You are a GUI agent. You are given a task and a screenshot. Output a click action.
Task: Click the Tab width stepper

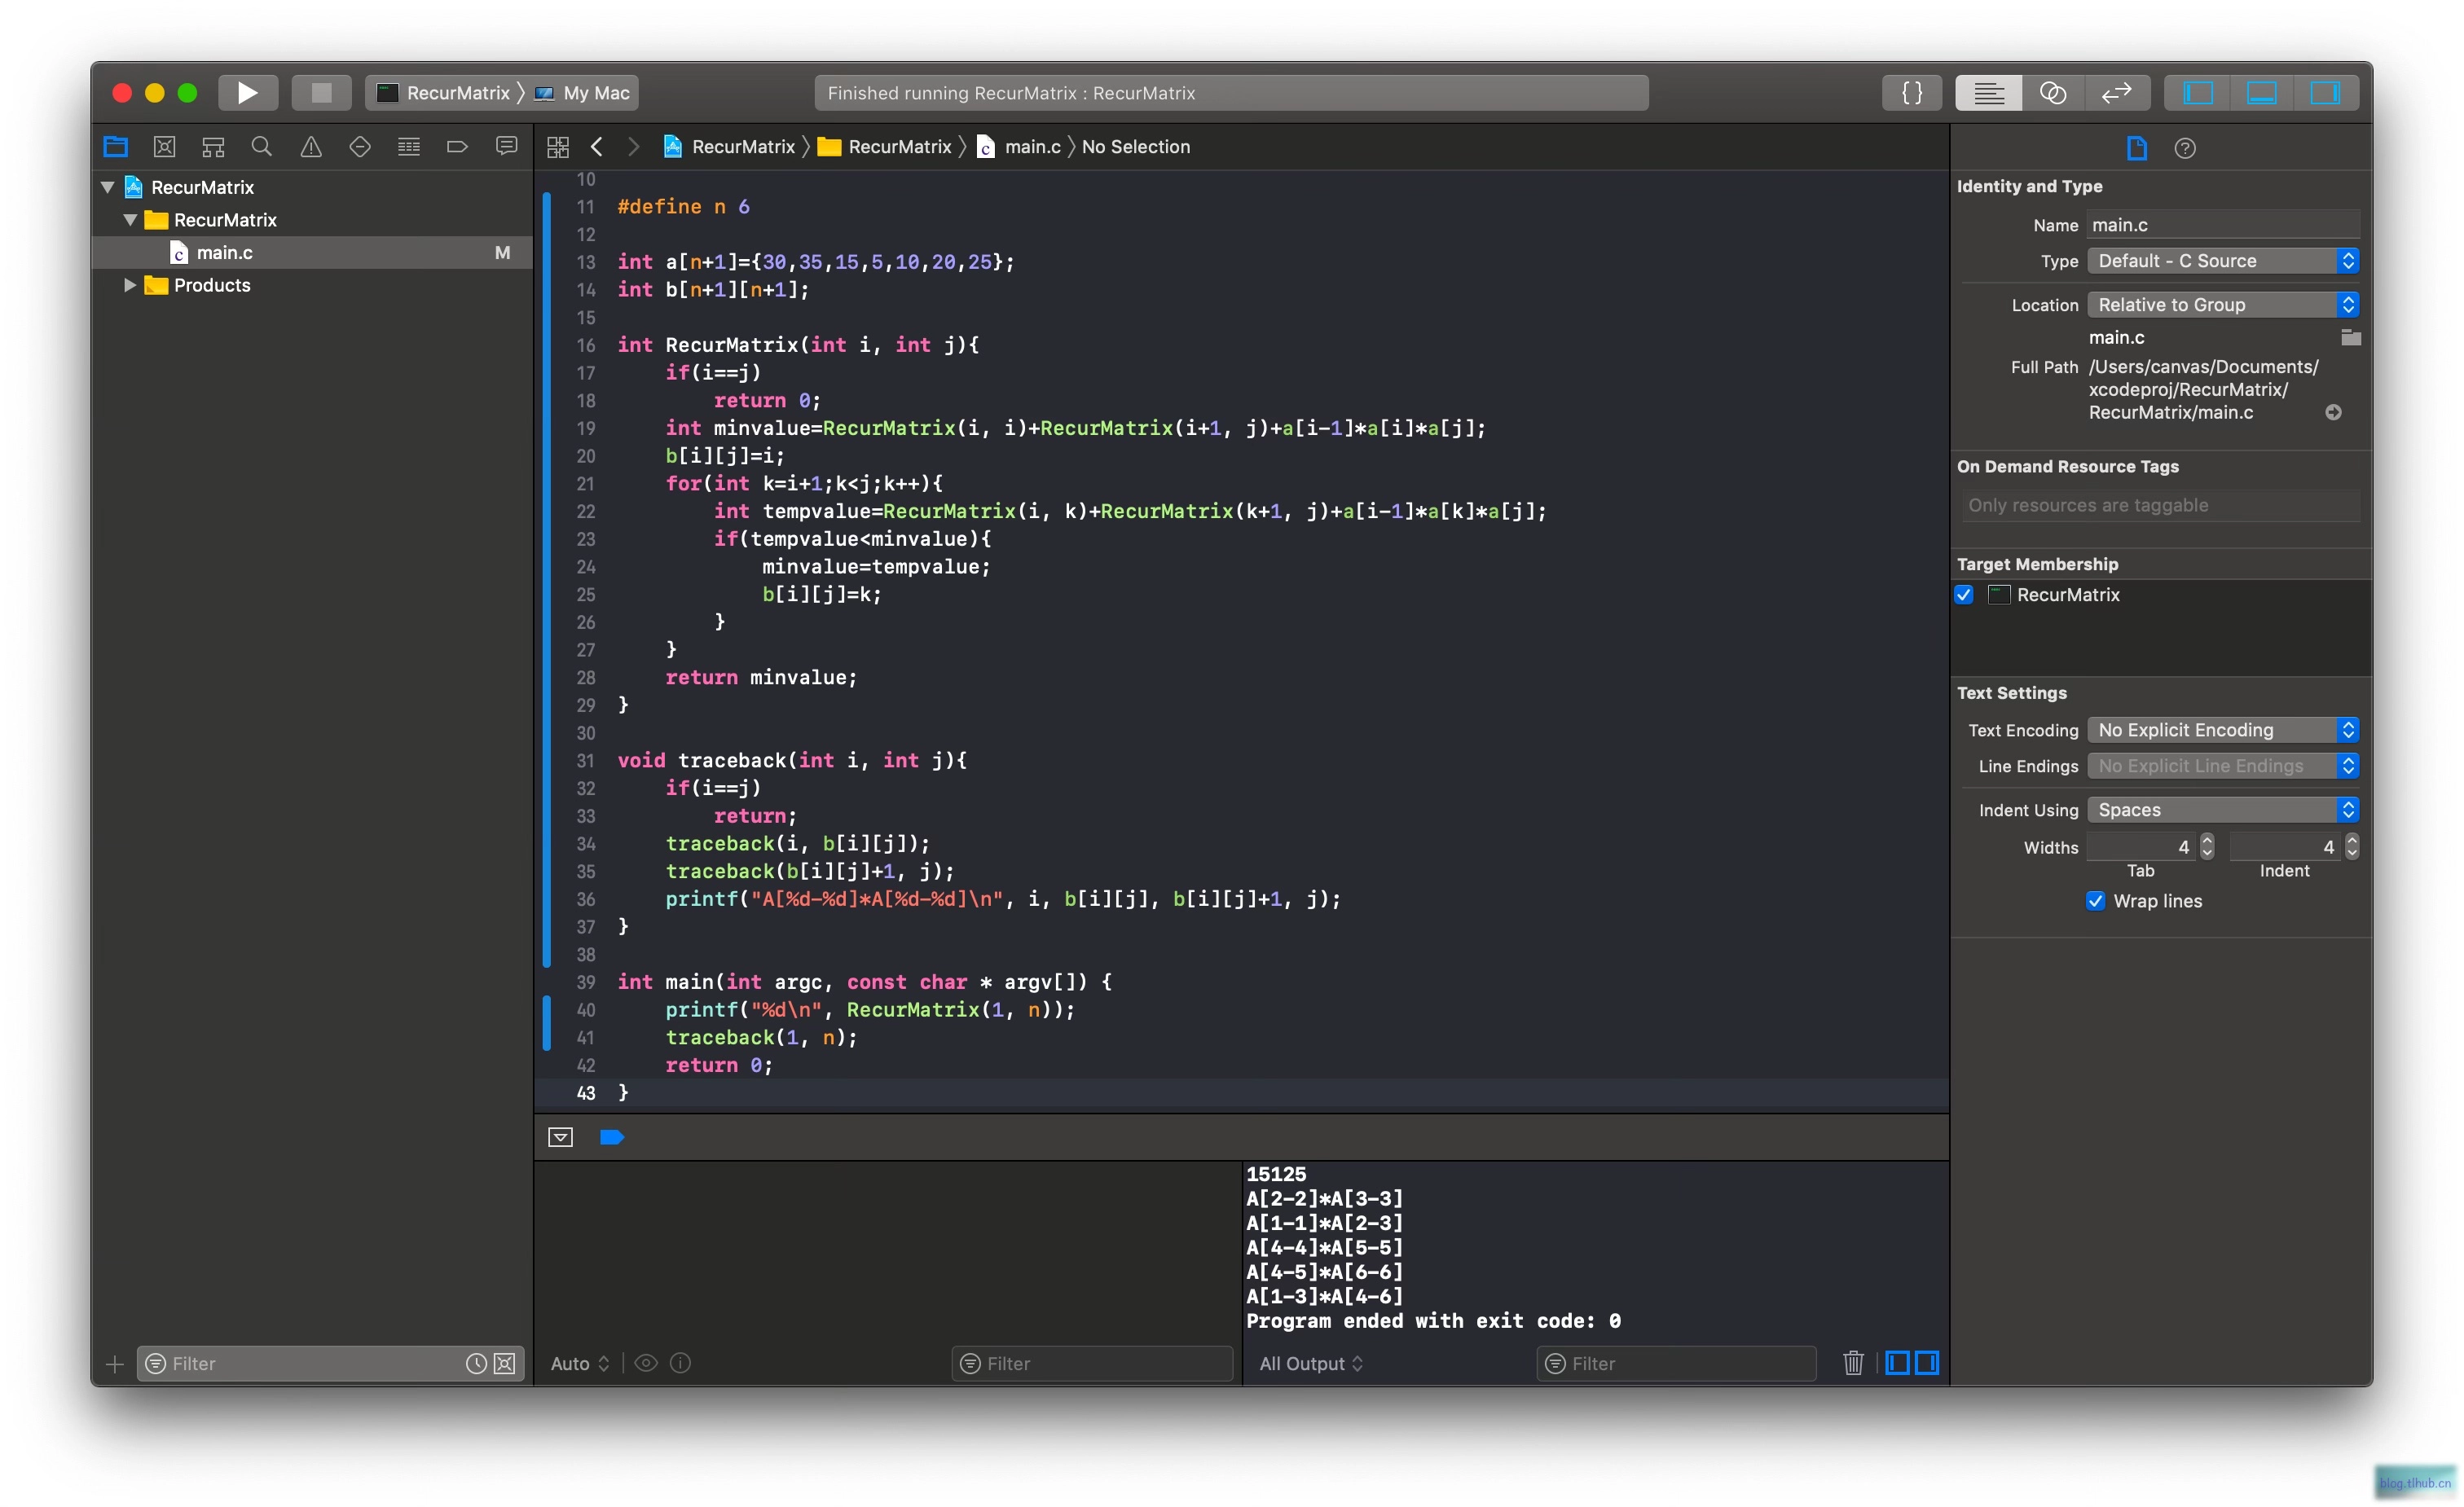pos(2207,847)
